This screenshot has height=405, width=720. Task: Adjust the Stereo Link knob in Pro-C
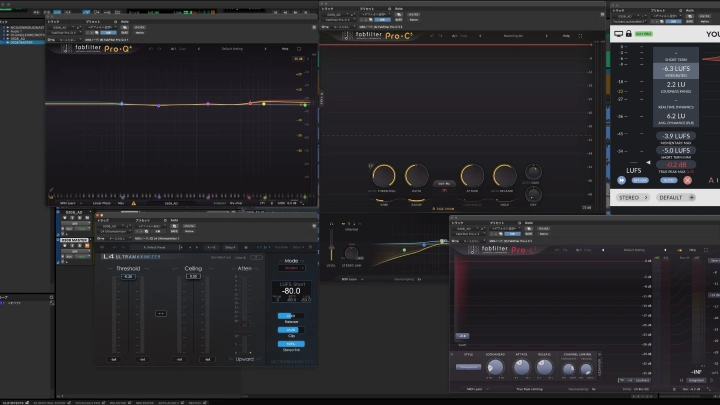pos(351,253)
